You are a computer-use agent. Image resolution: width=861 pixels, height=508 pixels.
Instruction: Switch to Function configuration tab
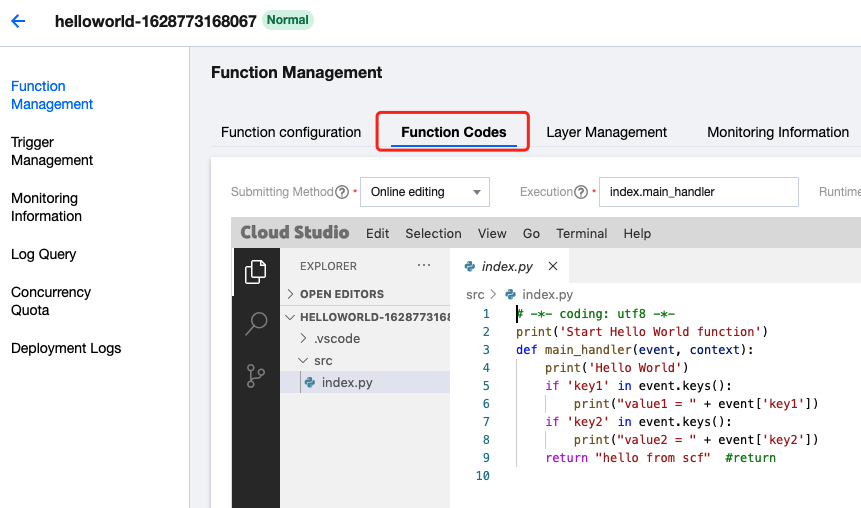coord(291,132)
